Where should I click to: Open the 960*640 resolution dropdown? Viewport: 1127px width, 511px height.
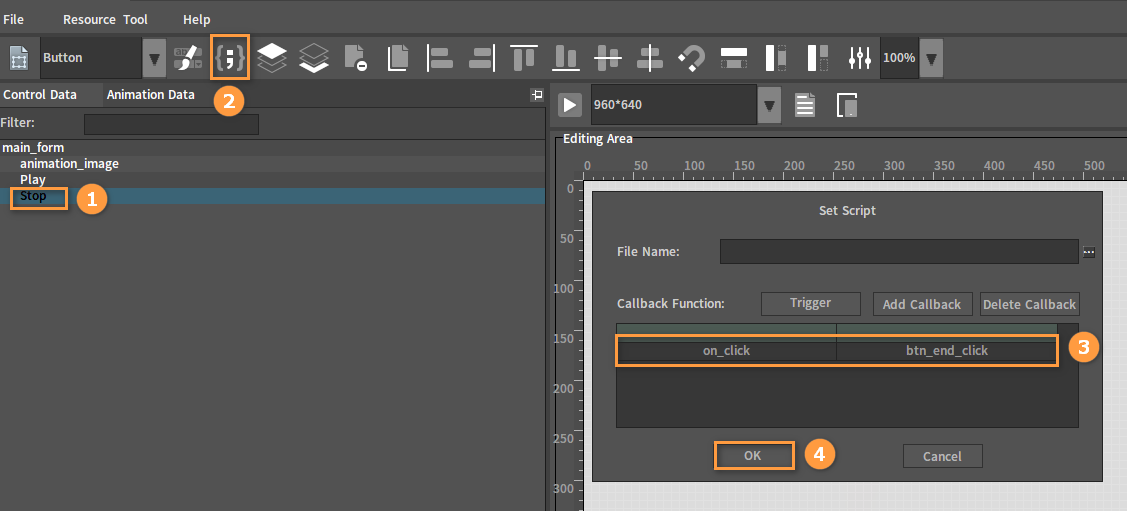pyautogui.click(x=770, y=106)
